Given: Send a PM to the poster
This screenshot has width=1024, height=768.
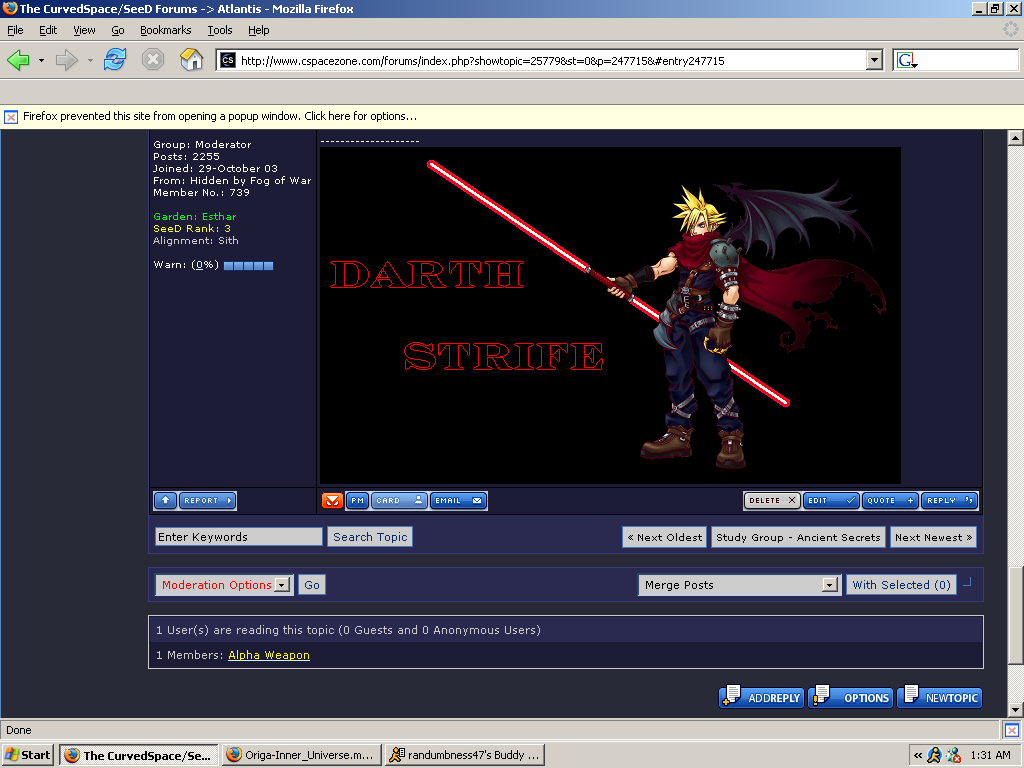Looking at the screenshot, I should [x=357, y=500].
